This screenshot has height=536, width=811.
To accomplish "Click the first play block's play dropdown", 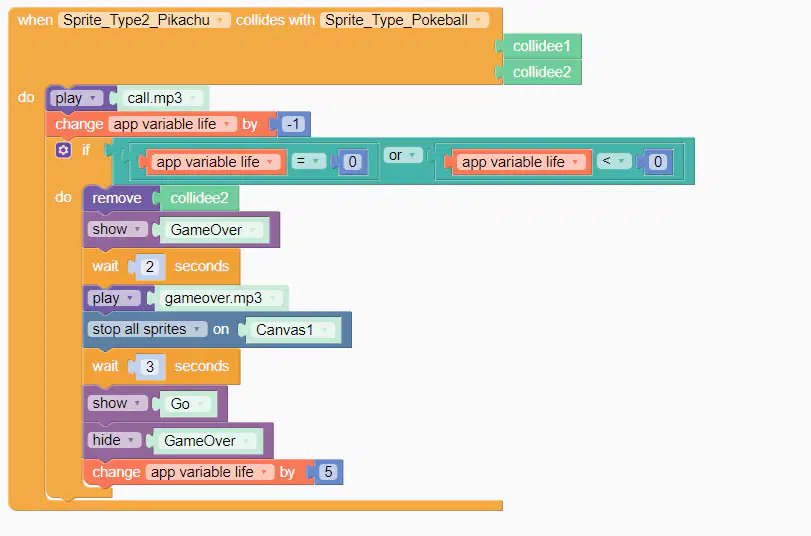I will pyautogui.click(x=76, y=98).
